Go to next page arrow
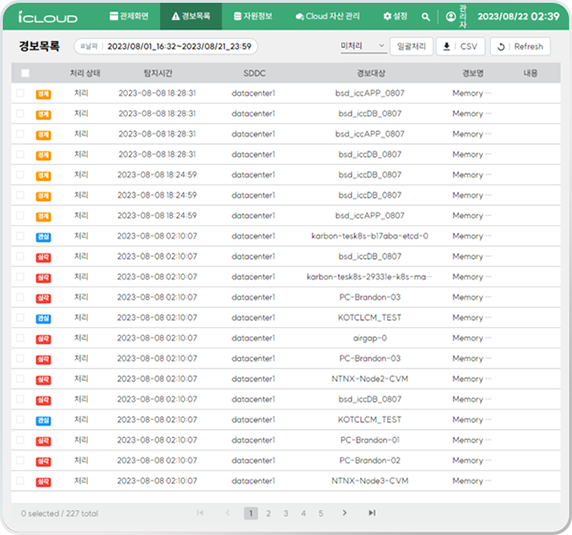The image size is (572, 535). pyautogui.click(x=344, y=513)
